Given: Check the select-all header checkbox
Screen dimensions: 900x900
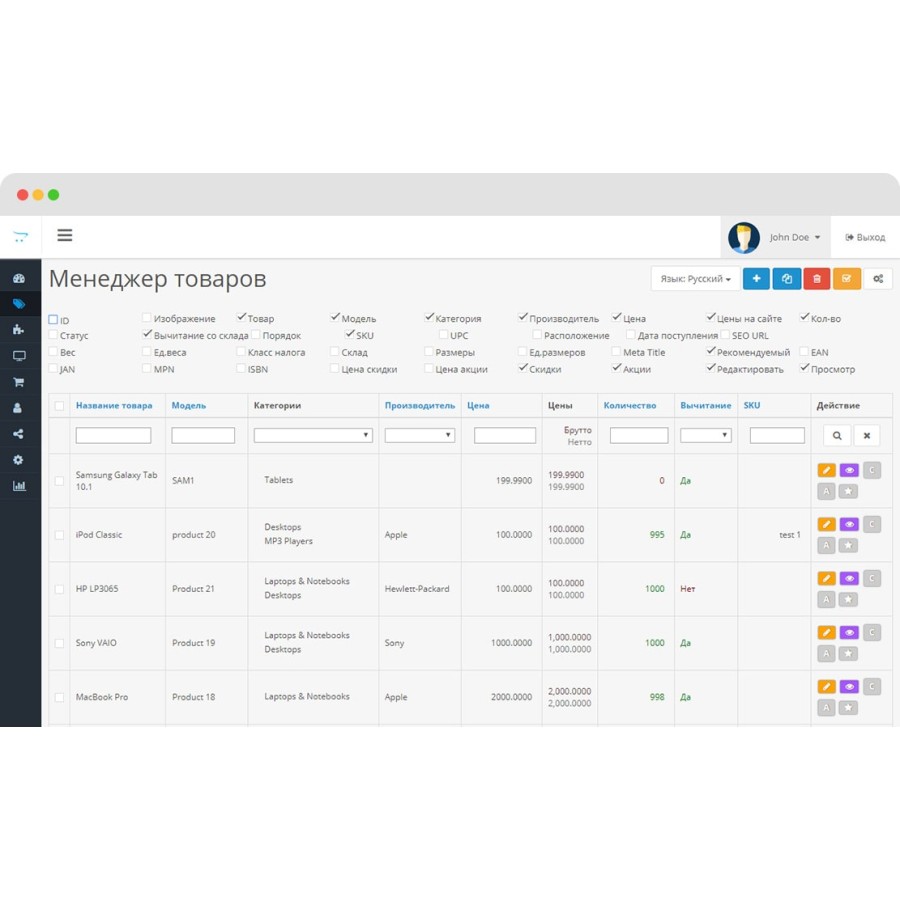Looking at the screenshot, I should 59,406.
